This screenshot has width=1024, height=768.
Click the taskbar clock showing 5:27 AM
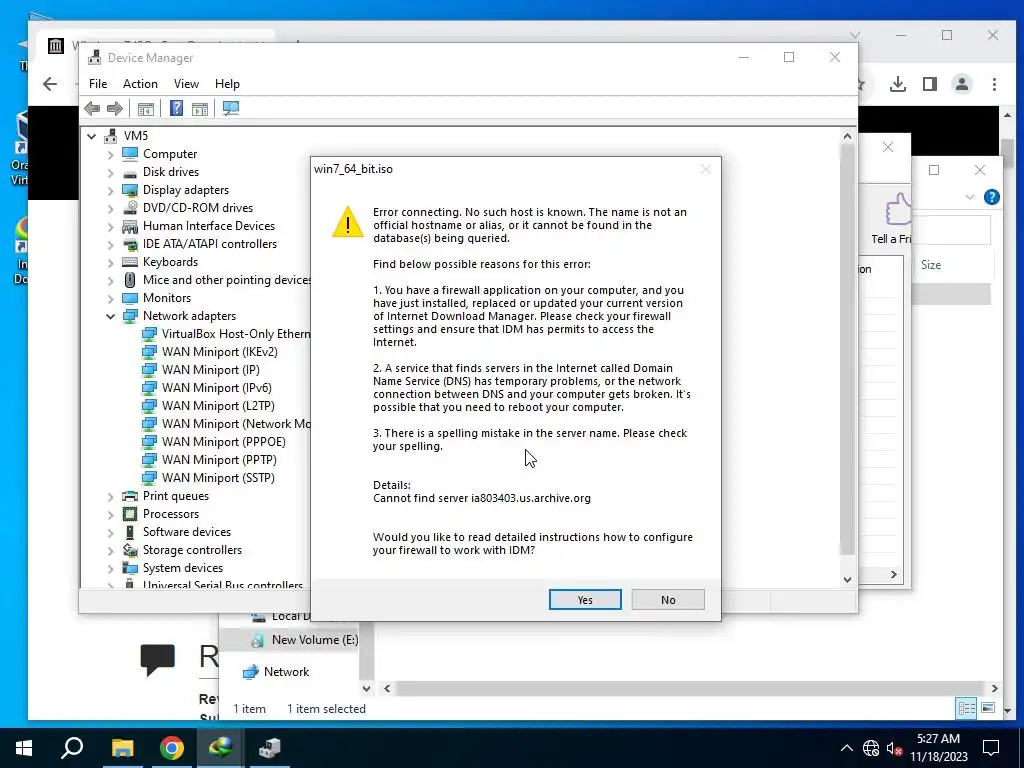938,748
